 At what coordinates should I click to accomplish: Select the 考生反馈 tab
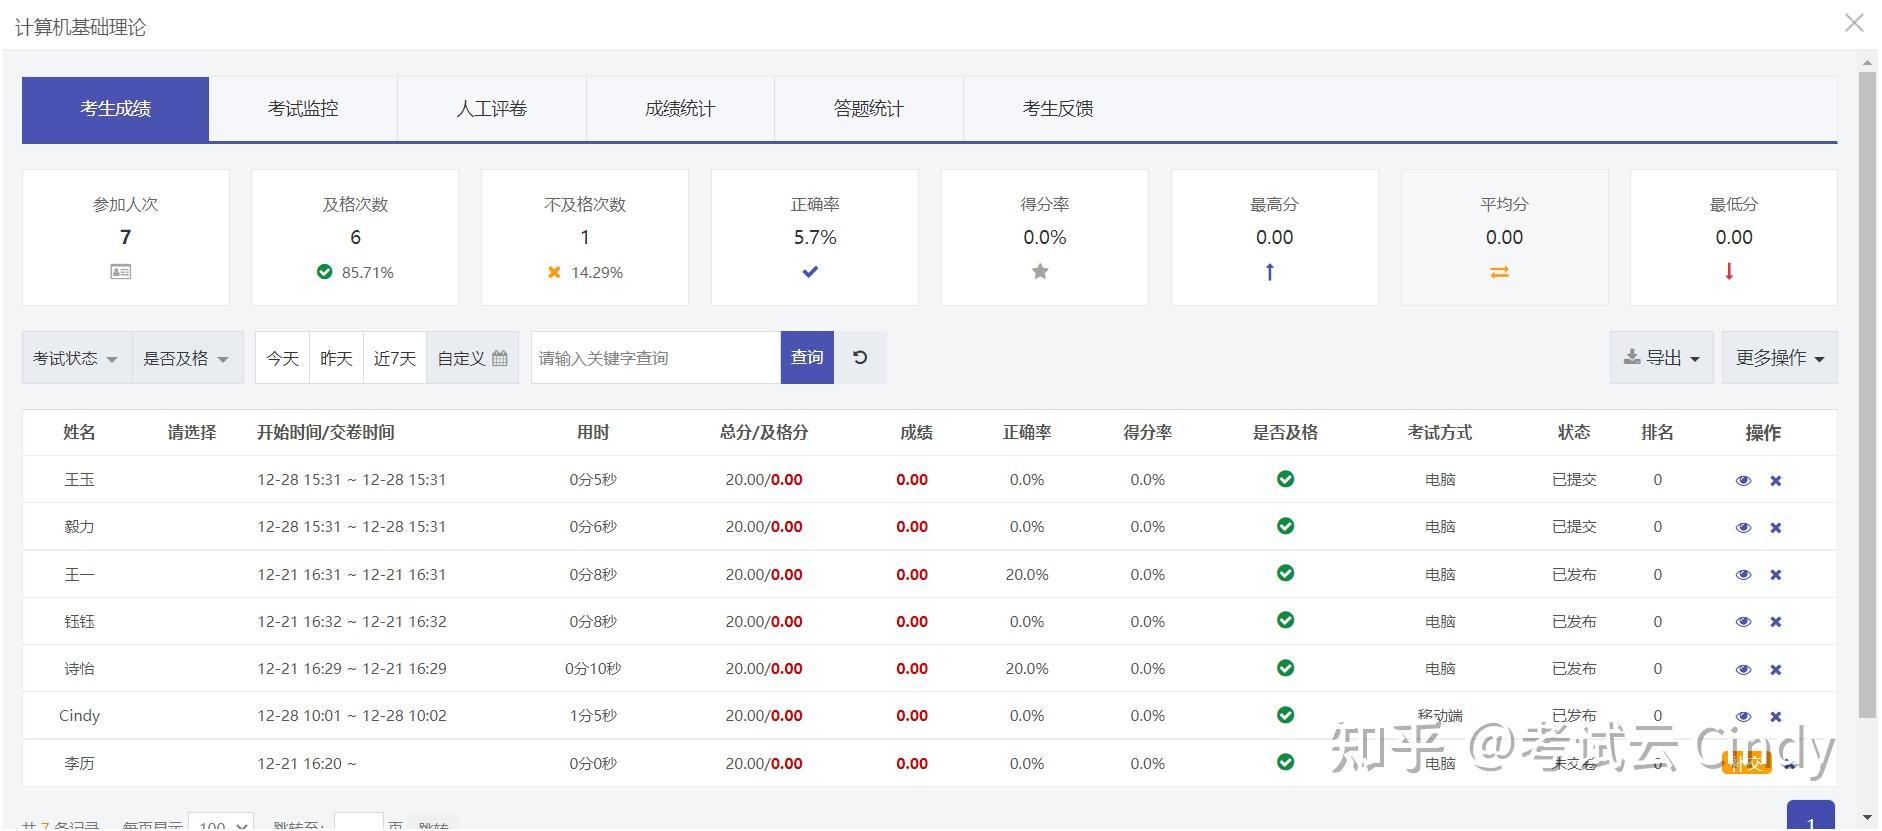click(x=1058, y=109)
